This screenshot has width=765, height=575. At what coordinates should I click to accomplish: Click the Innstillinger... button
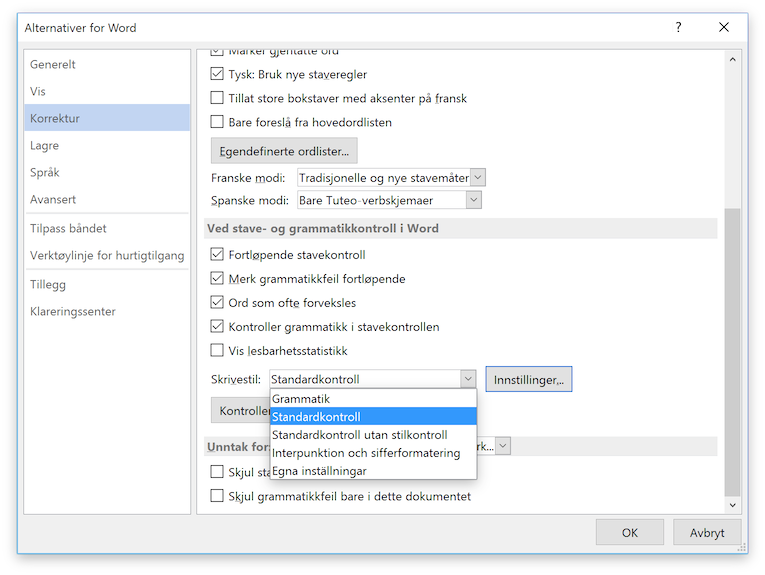[528, 379]
